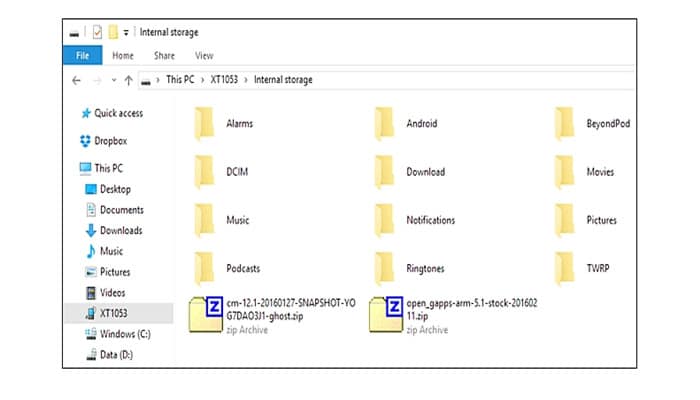This screenshot has width=700, height=400.
Task: Select the Ringtones folder icon
Action: [384, 268]
